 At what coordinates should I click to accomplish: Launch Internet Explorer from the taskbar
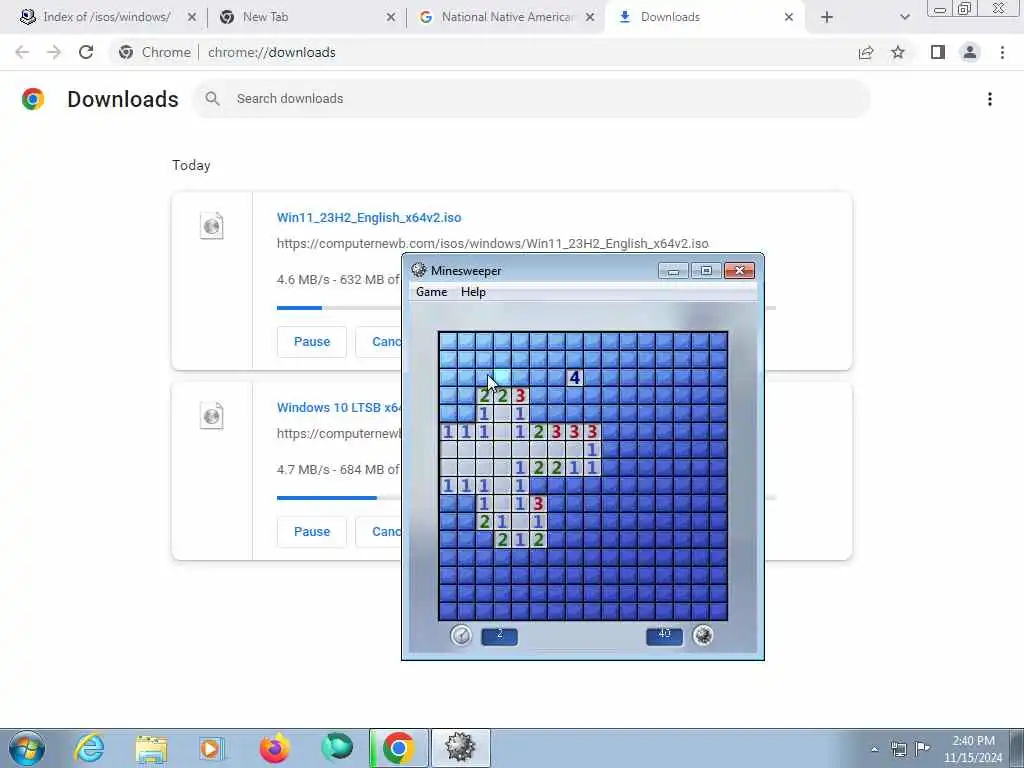(x=89, y=748)
